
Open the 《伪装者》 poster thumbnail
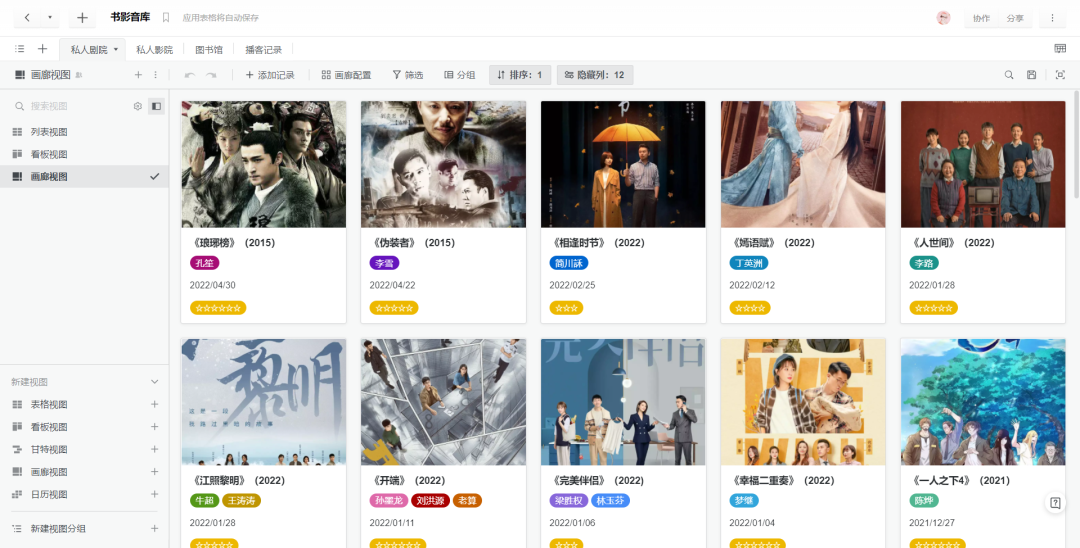coord(444,165)
